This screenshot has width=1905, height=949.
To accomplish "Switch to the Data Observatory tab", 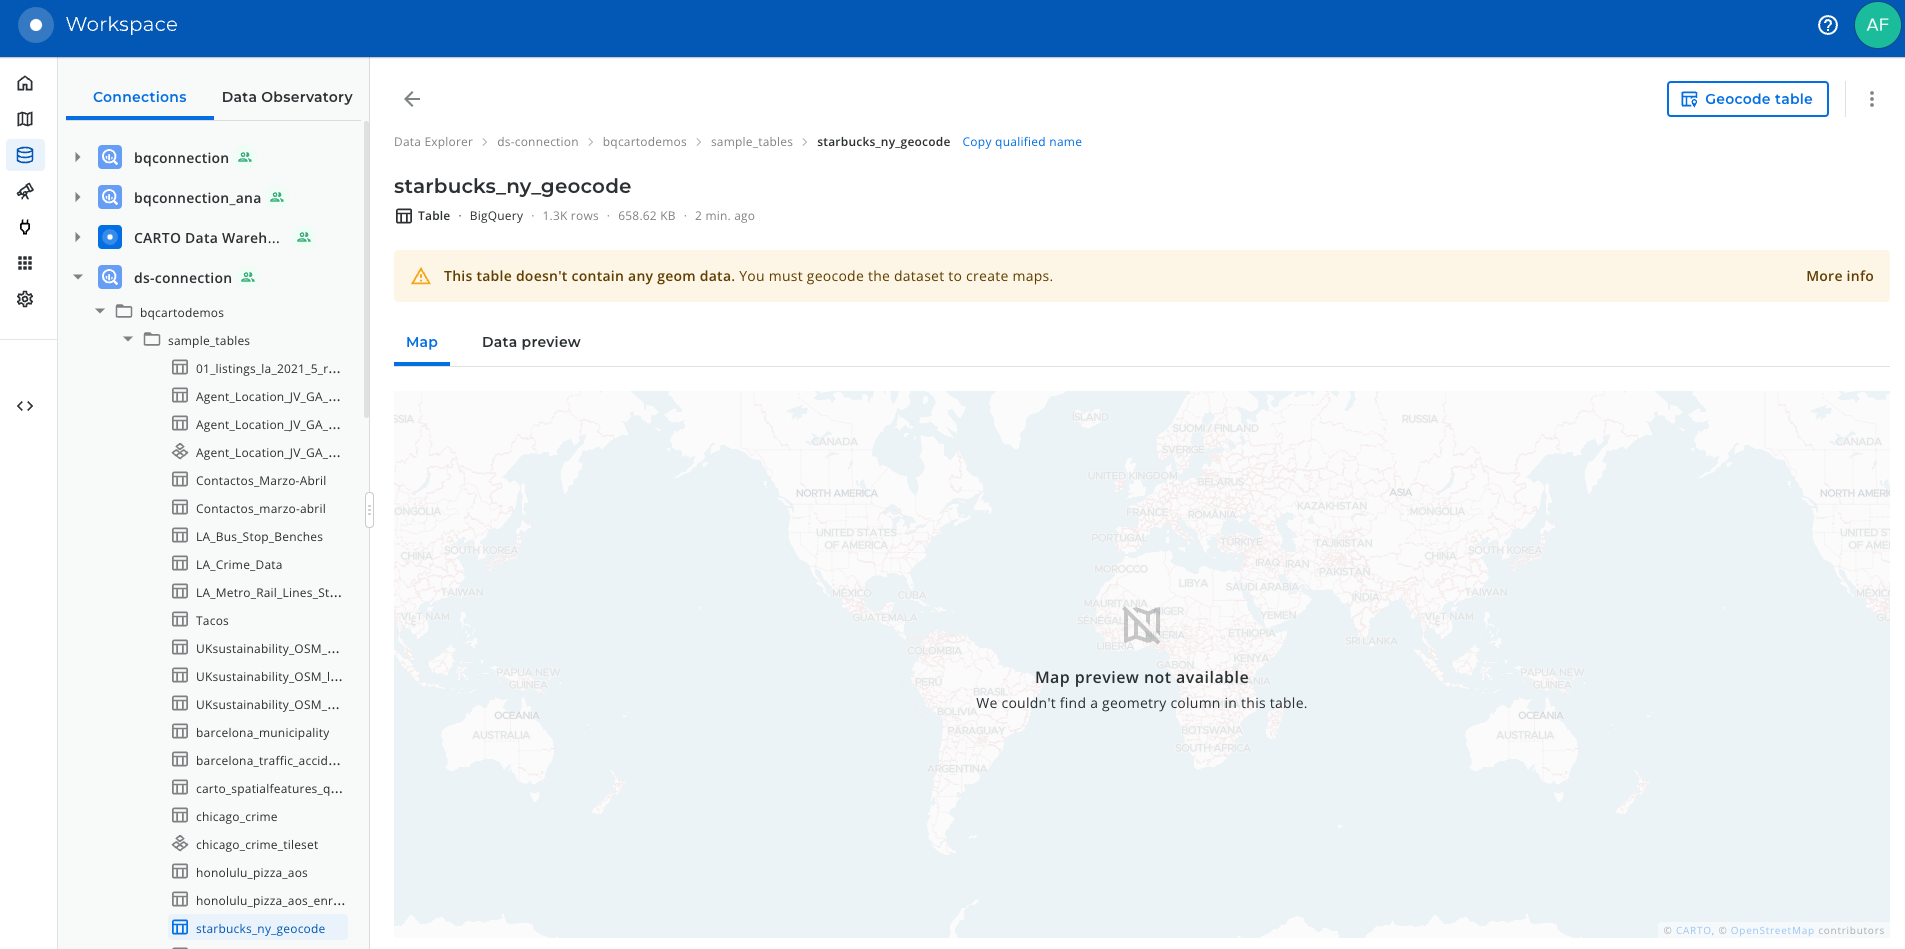I will [x=287, y=97].
